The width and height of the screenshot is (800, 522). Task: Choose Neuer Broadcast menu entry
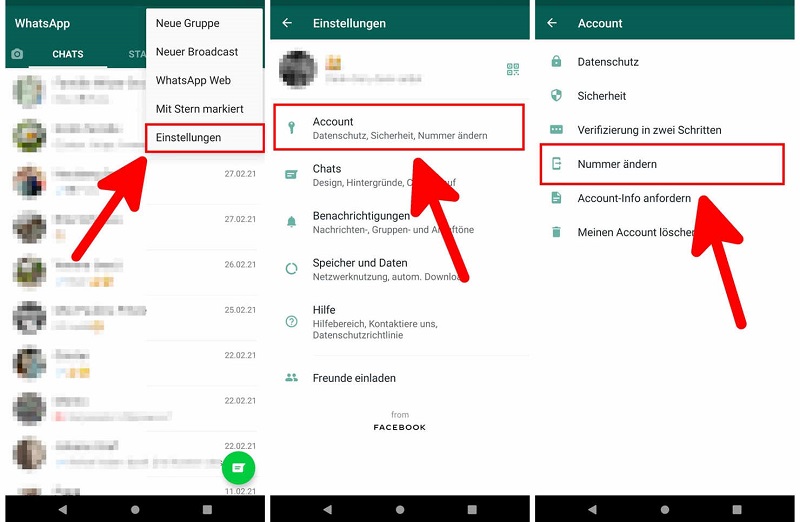click(x=205, y=52)
